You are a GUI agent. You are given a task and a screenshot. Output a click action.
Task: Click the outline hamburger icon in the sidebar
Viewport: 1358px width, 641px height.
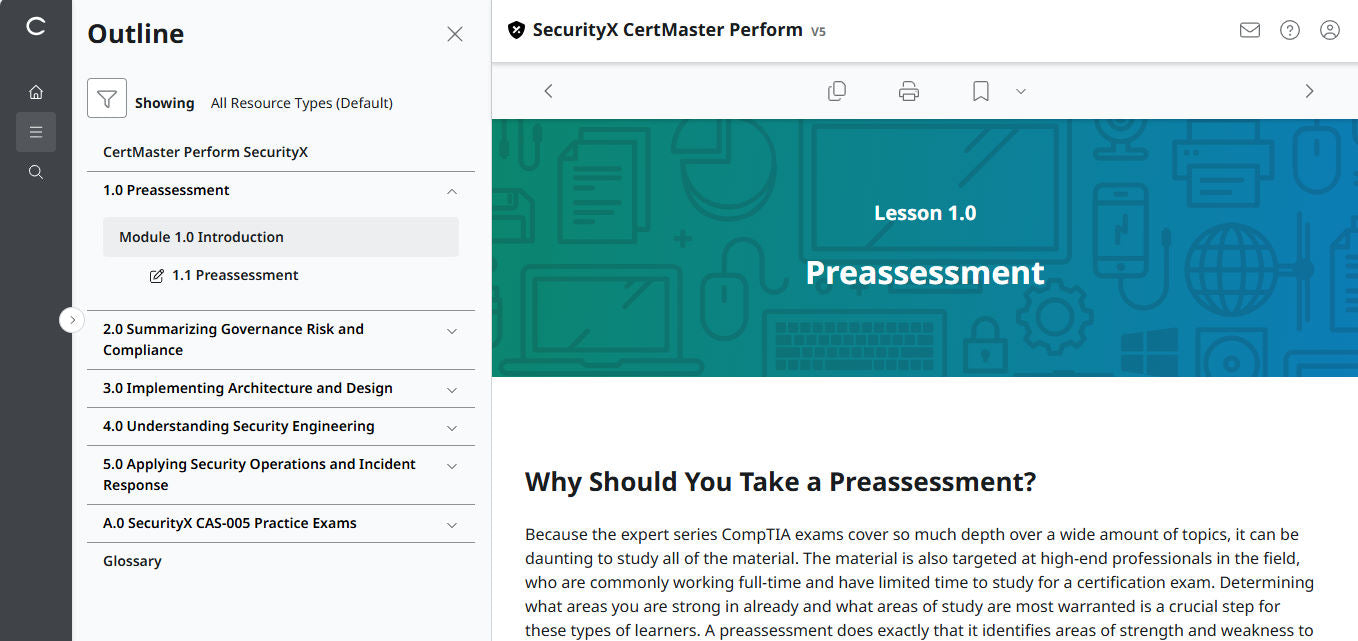click(x=36, y=131)
